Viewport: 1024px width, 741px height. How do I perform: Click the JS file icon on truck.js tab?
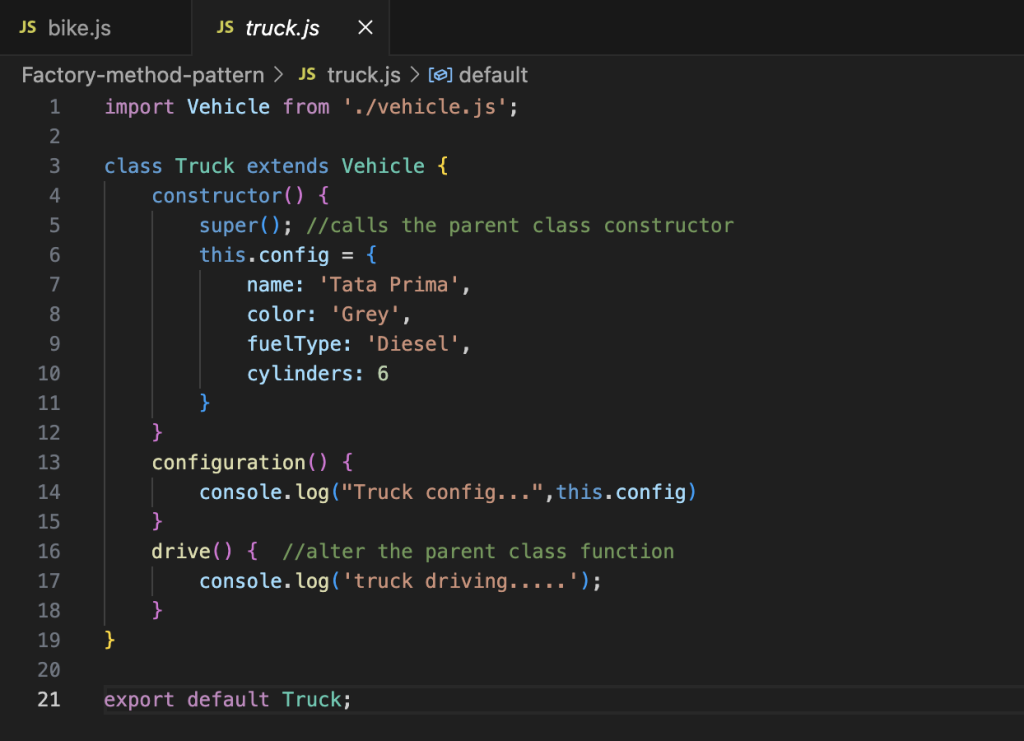pyautogui.click(x=225, y=27)
